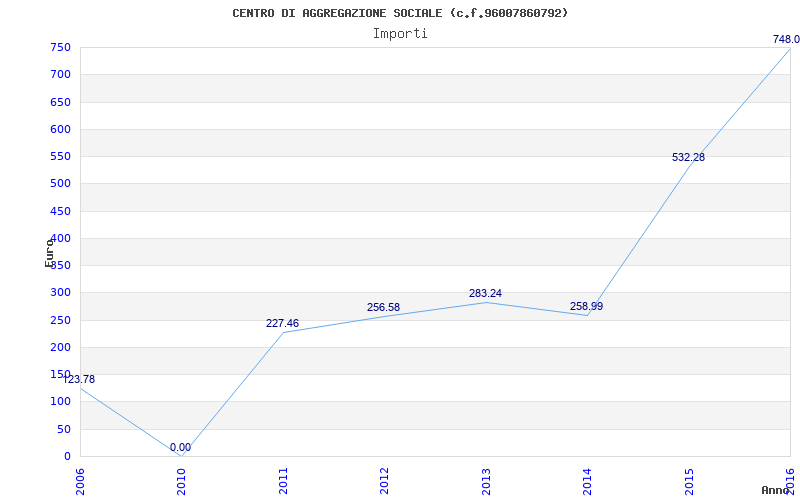
Task: Select the 2016 year label
Action: coord(790,481)
